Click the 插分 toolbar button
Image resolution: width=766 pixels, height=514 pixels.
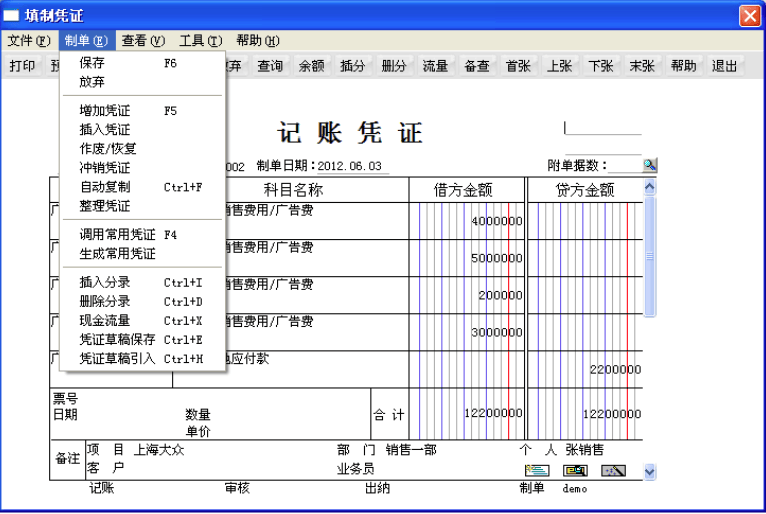[x=353, y=66]
